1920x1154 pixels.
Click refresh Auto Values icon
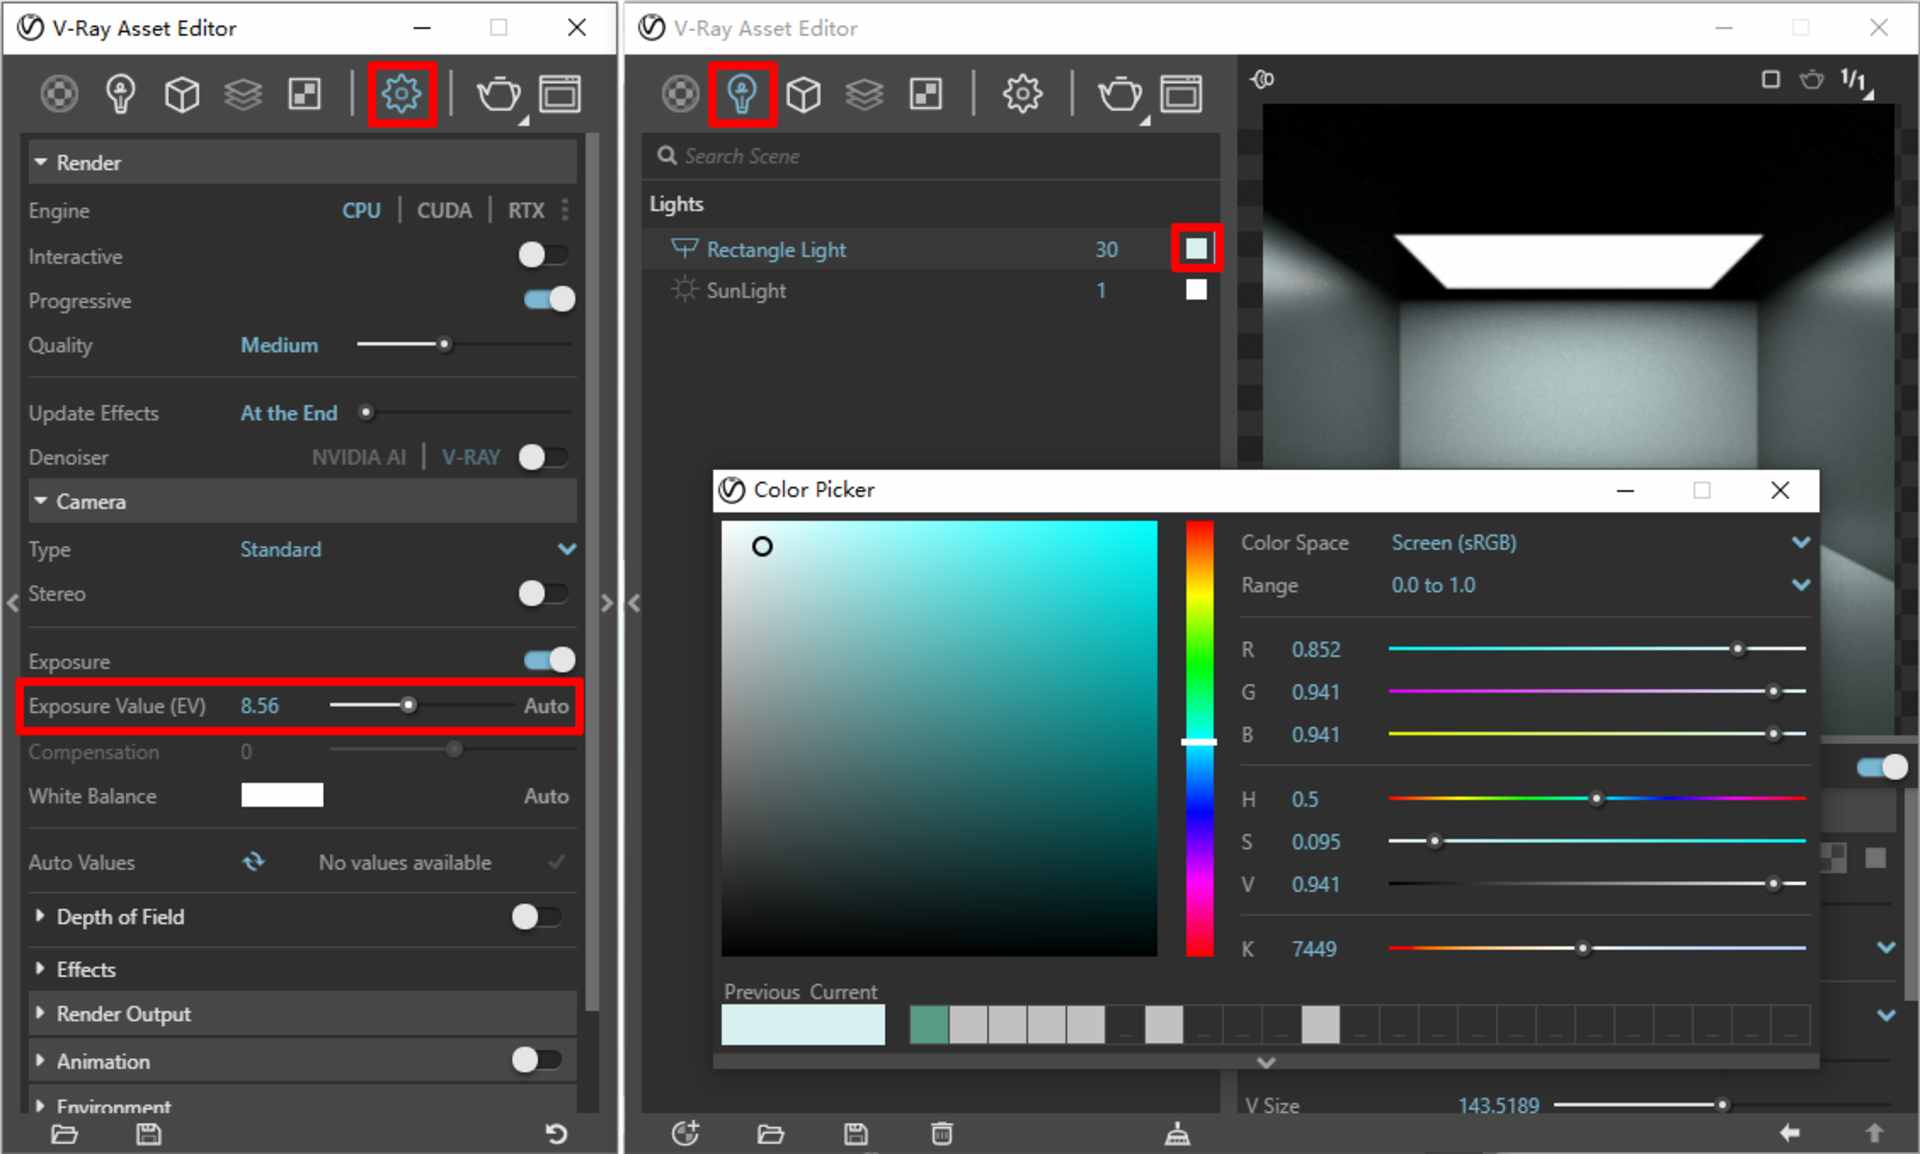click(x=254, y=862)
